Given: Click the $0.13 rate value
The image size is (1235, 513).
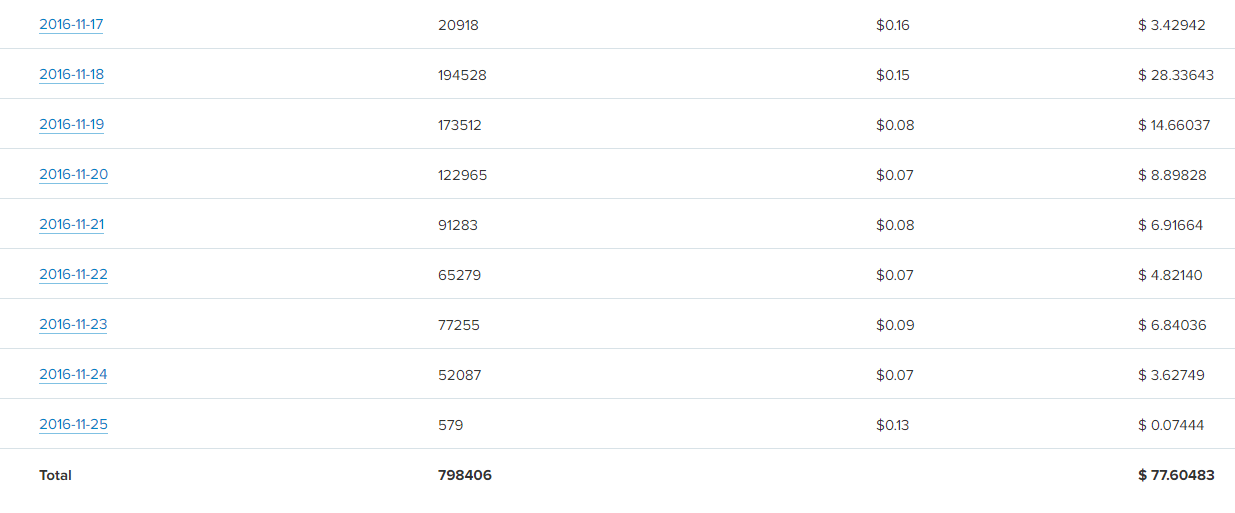Looking at the screenshot, I should (x=893, y=425).
